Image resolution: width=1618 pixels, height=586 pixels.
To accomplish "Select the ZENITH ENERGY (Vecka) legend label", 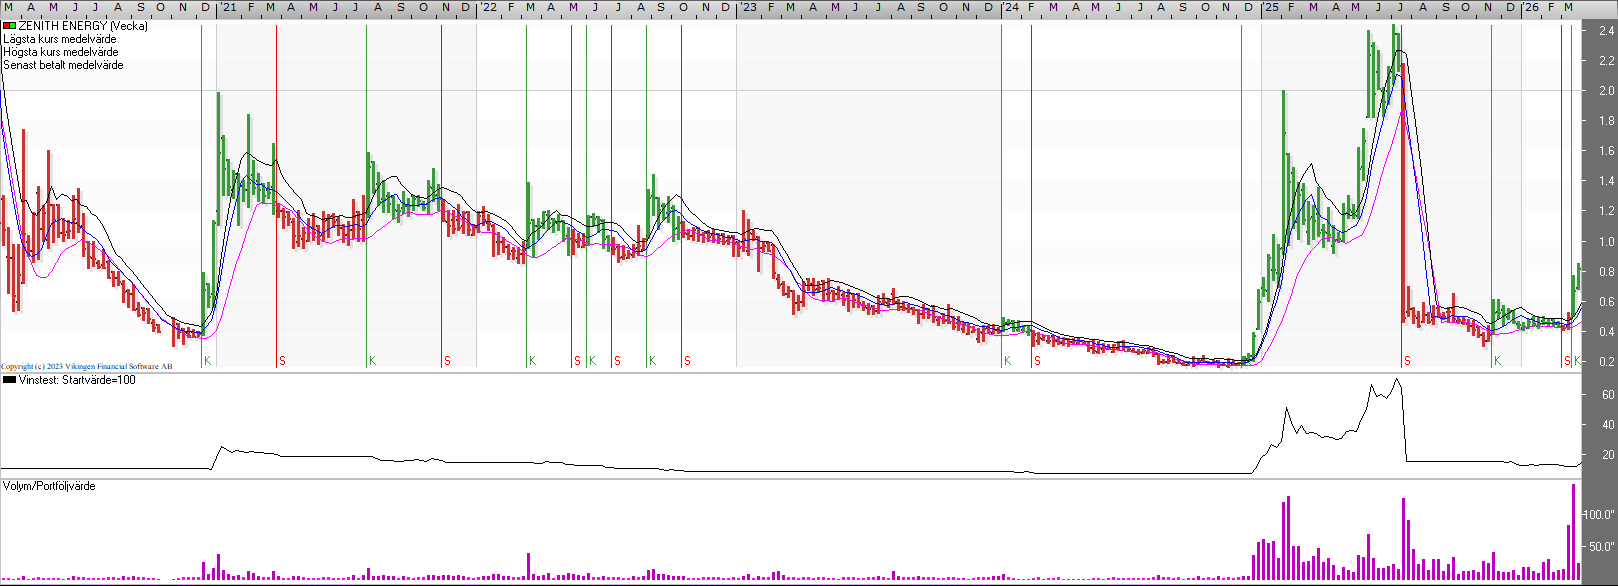I will tap(83, 26).
